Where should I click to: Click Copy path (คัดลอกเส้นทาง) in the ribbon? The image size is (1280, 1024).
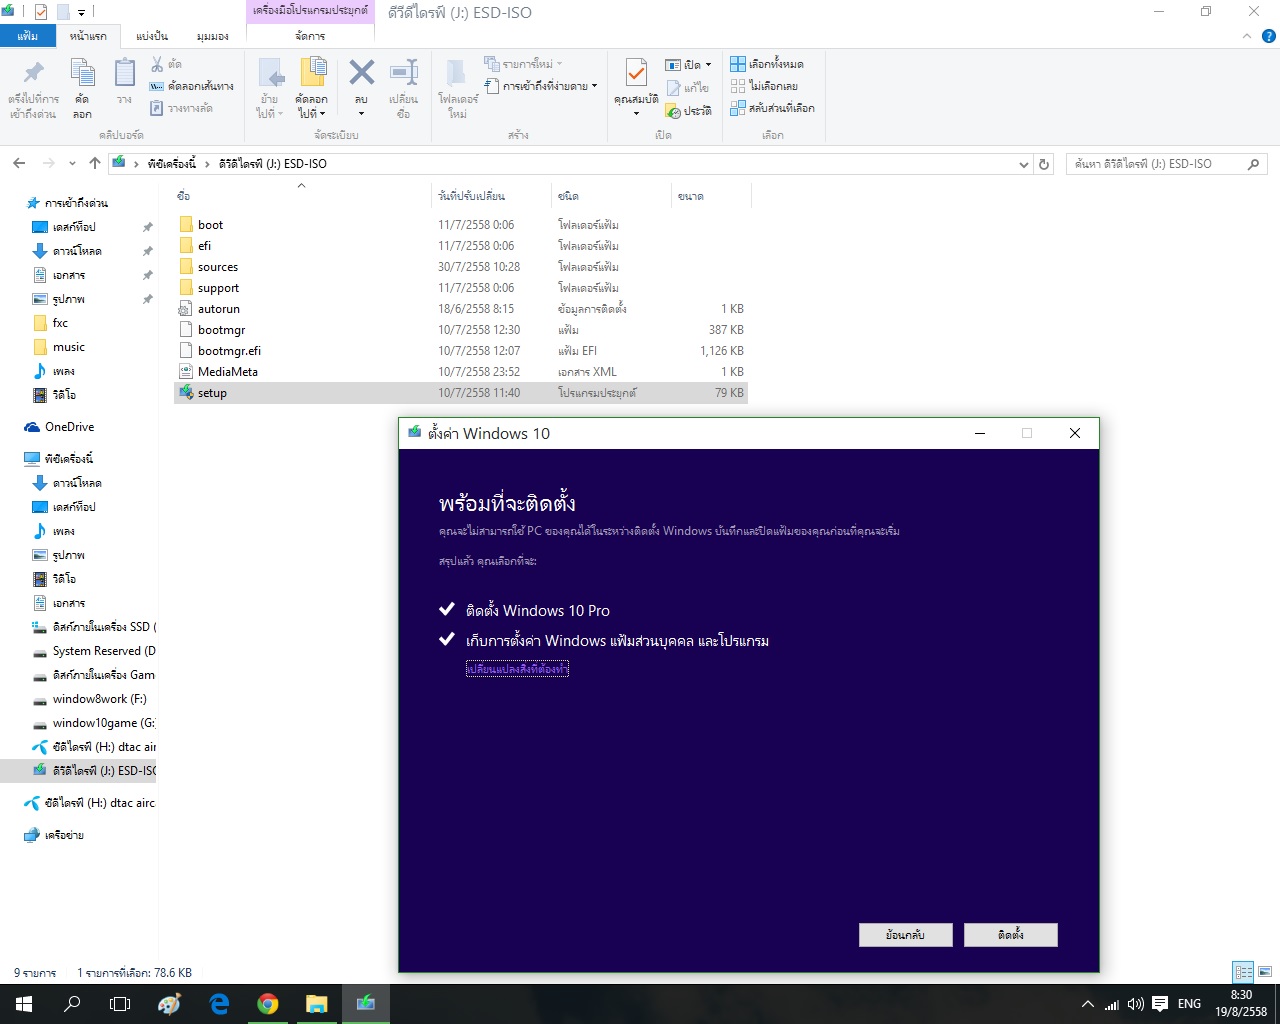[191, 86]
